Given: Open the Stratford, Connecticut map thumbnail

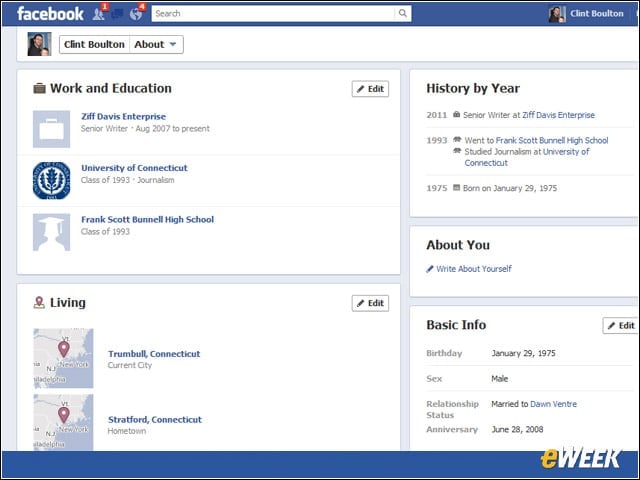Looking at the screenshot, I should (x=63, y=422).
